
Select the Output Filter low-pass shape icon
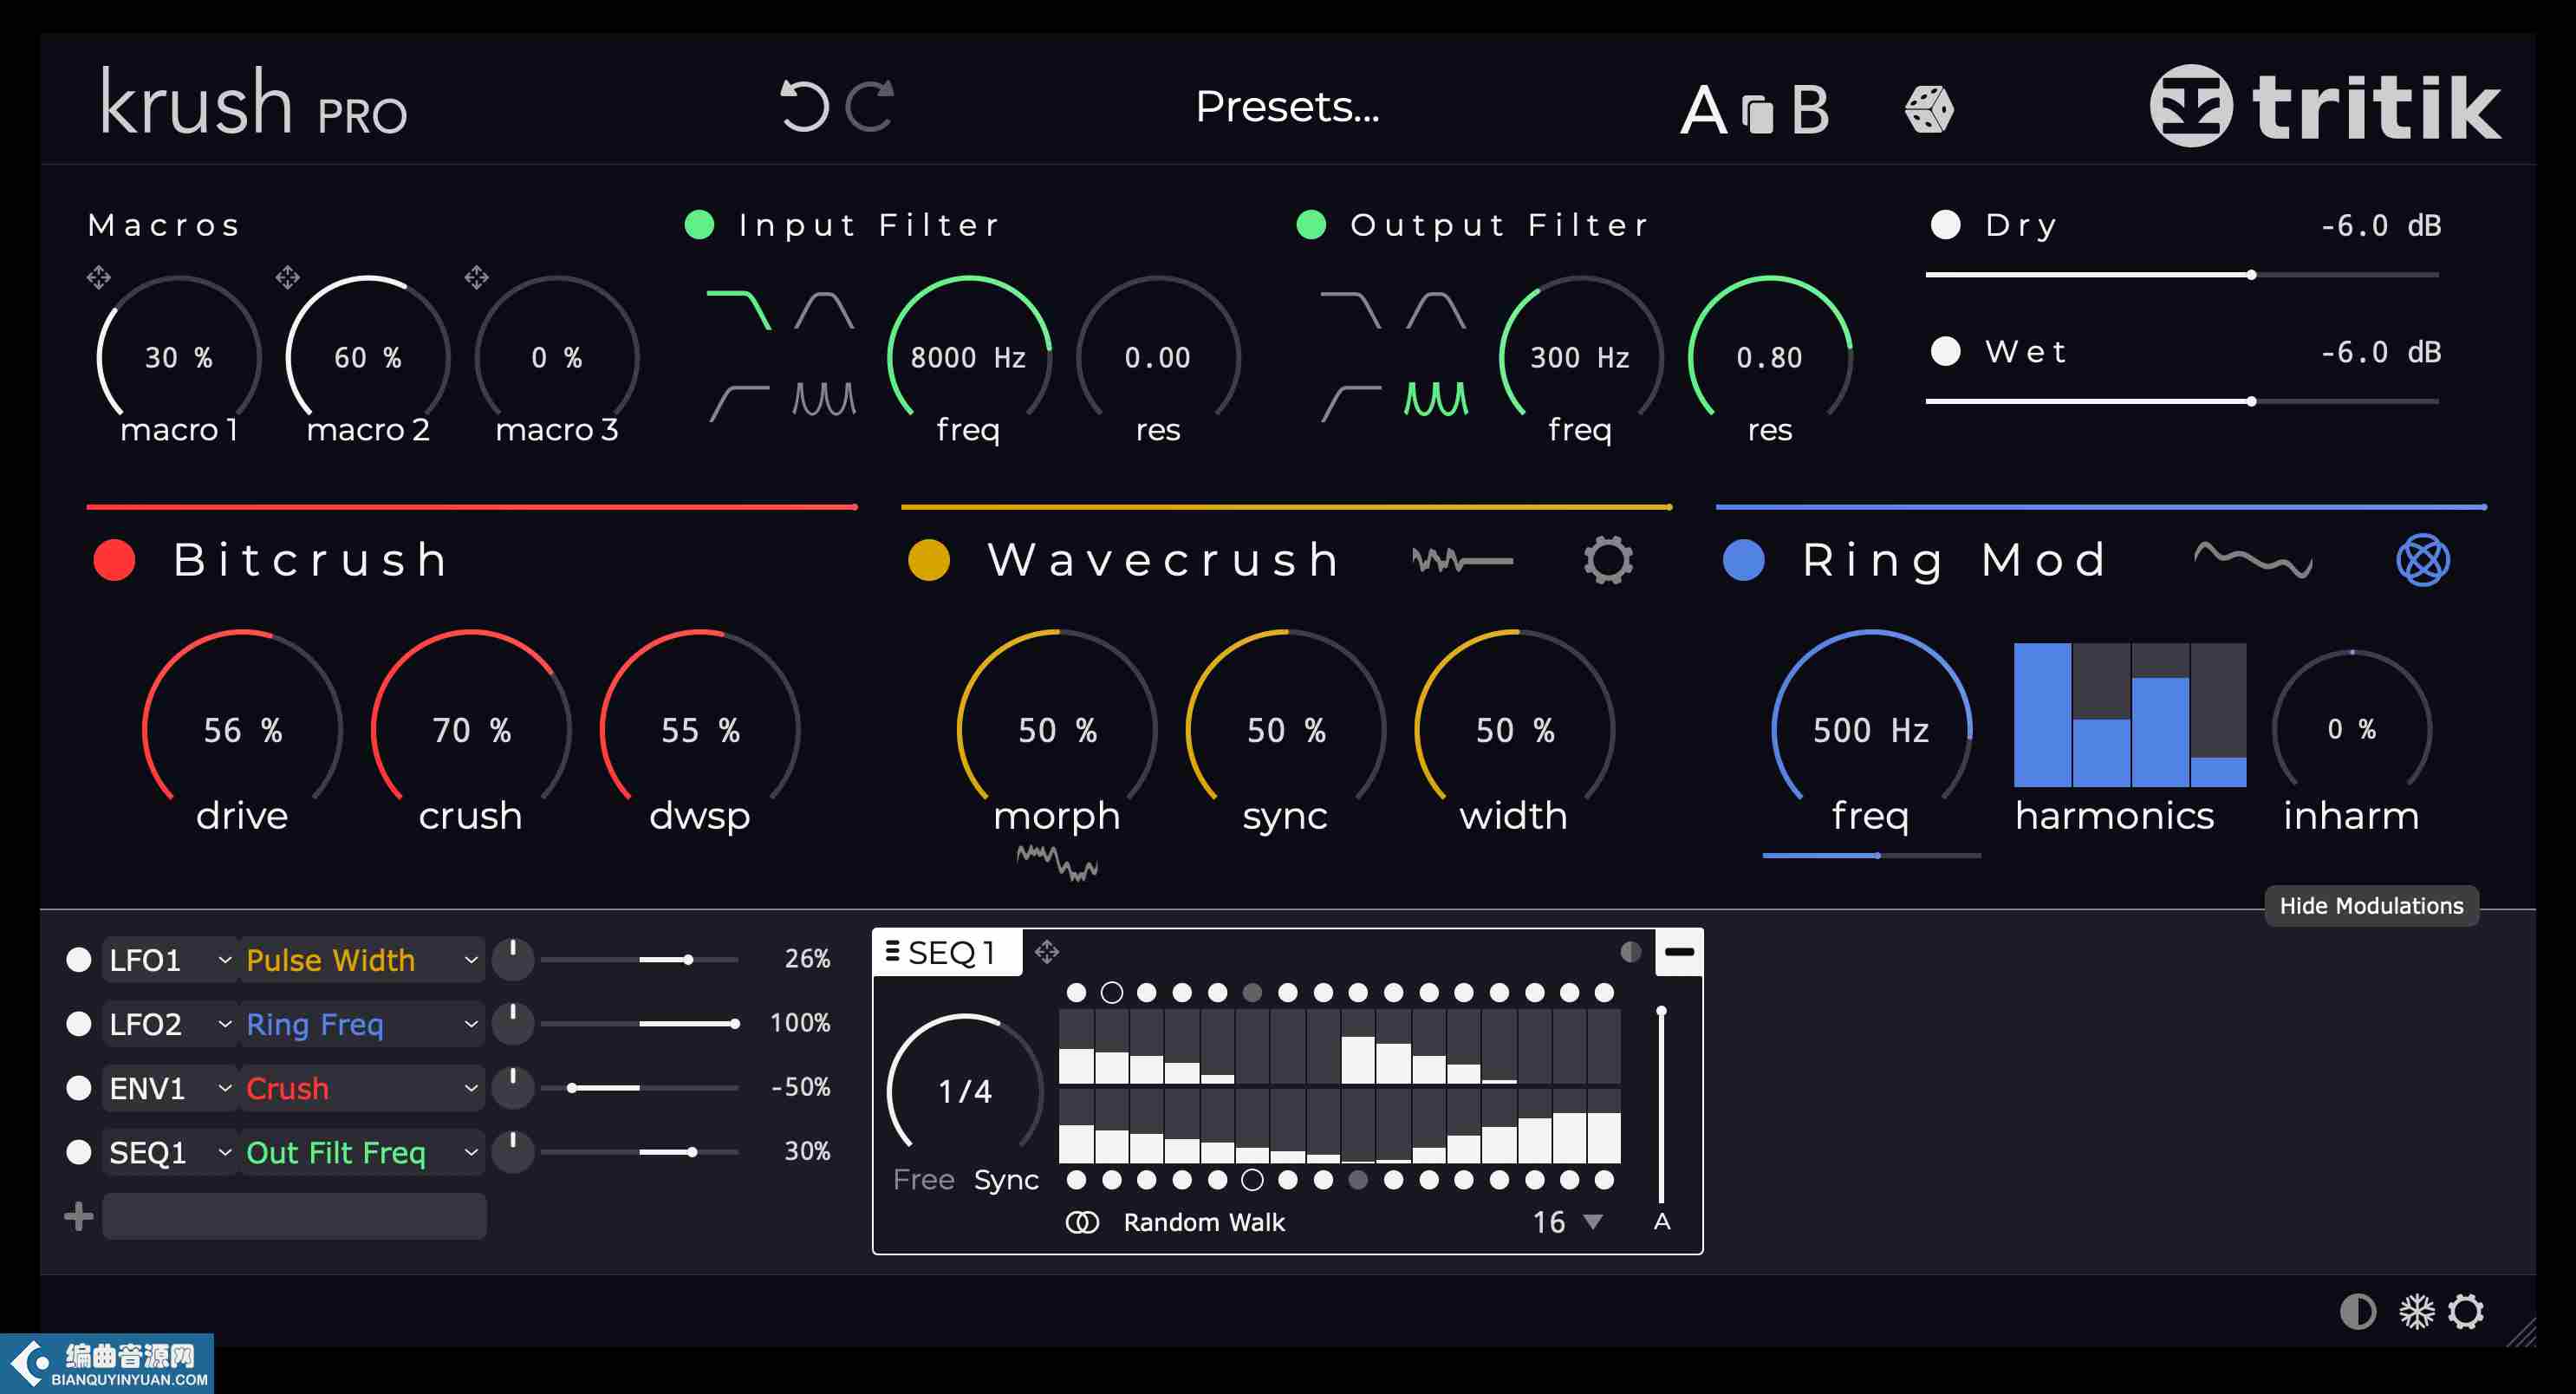1351,310
